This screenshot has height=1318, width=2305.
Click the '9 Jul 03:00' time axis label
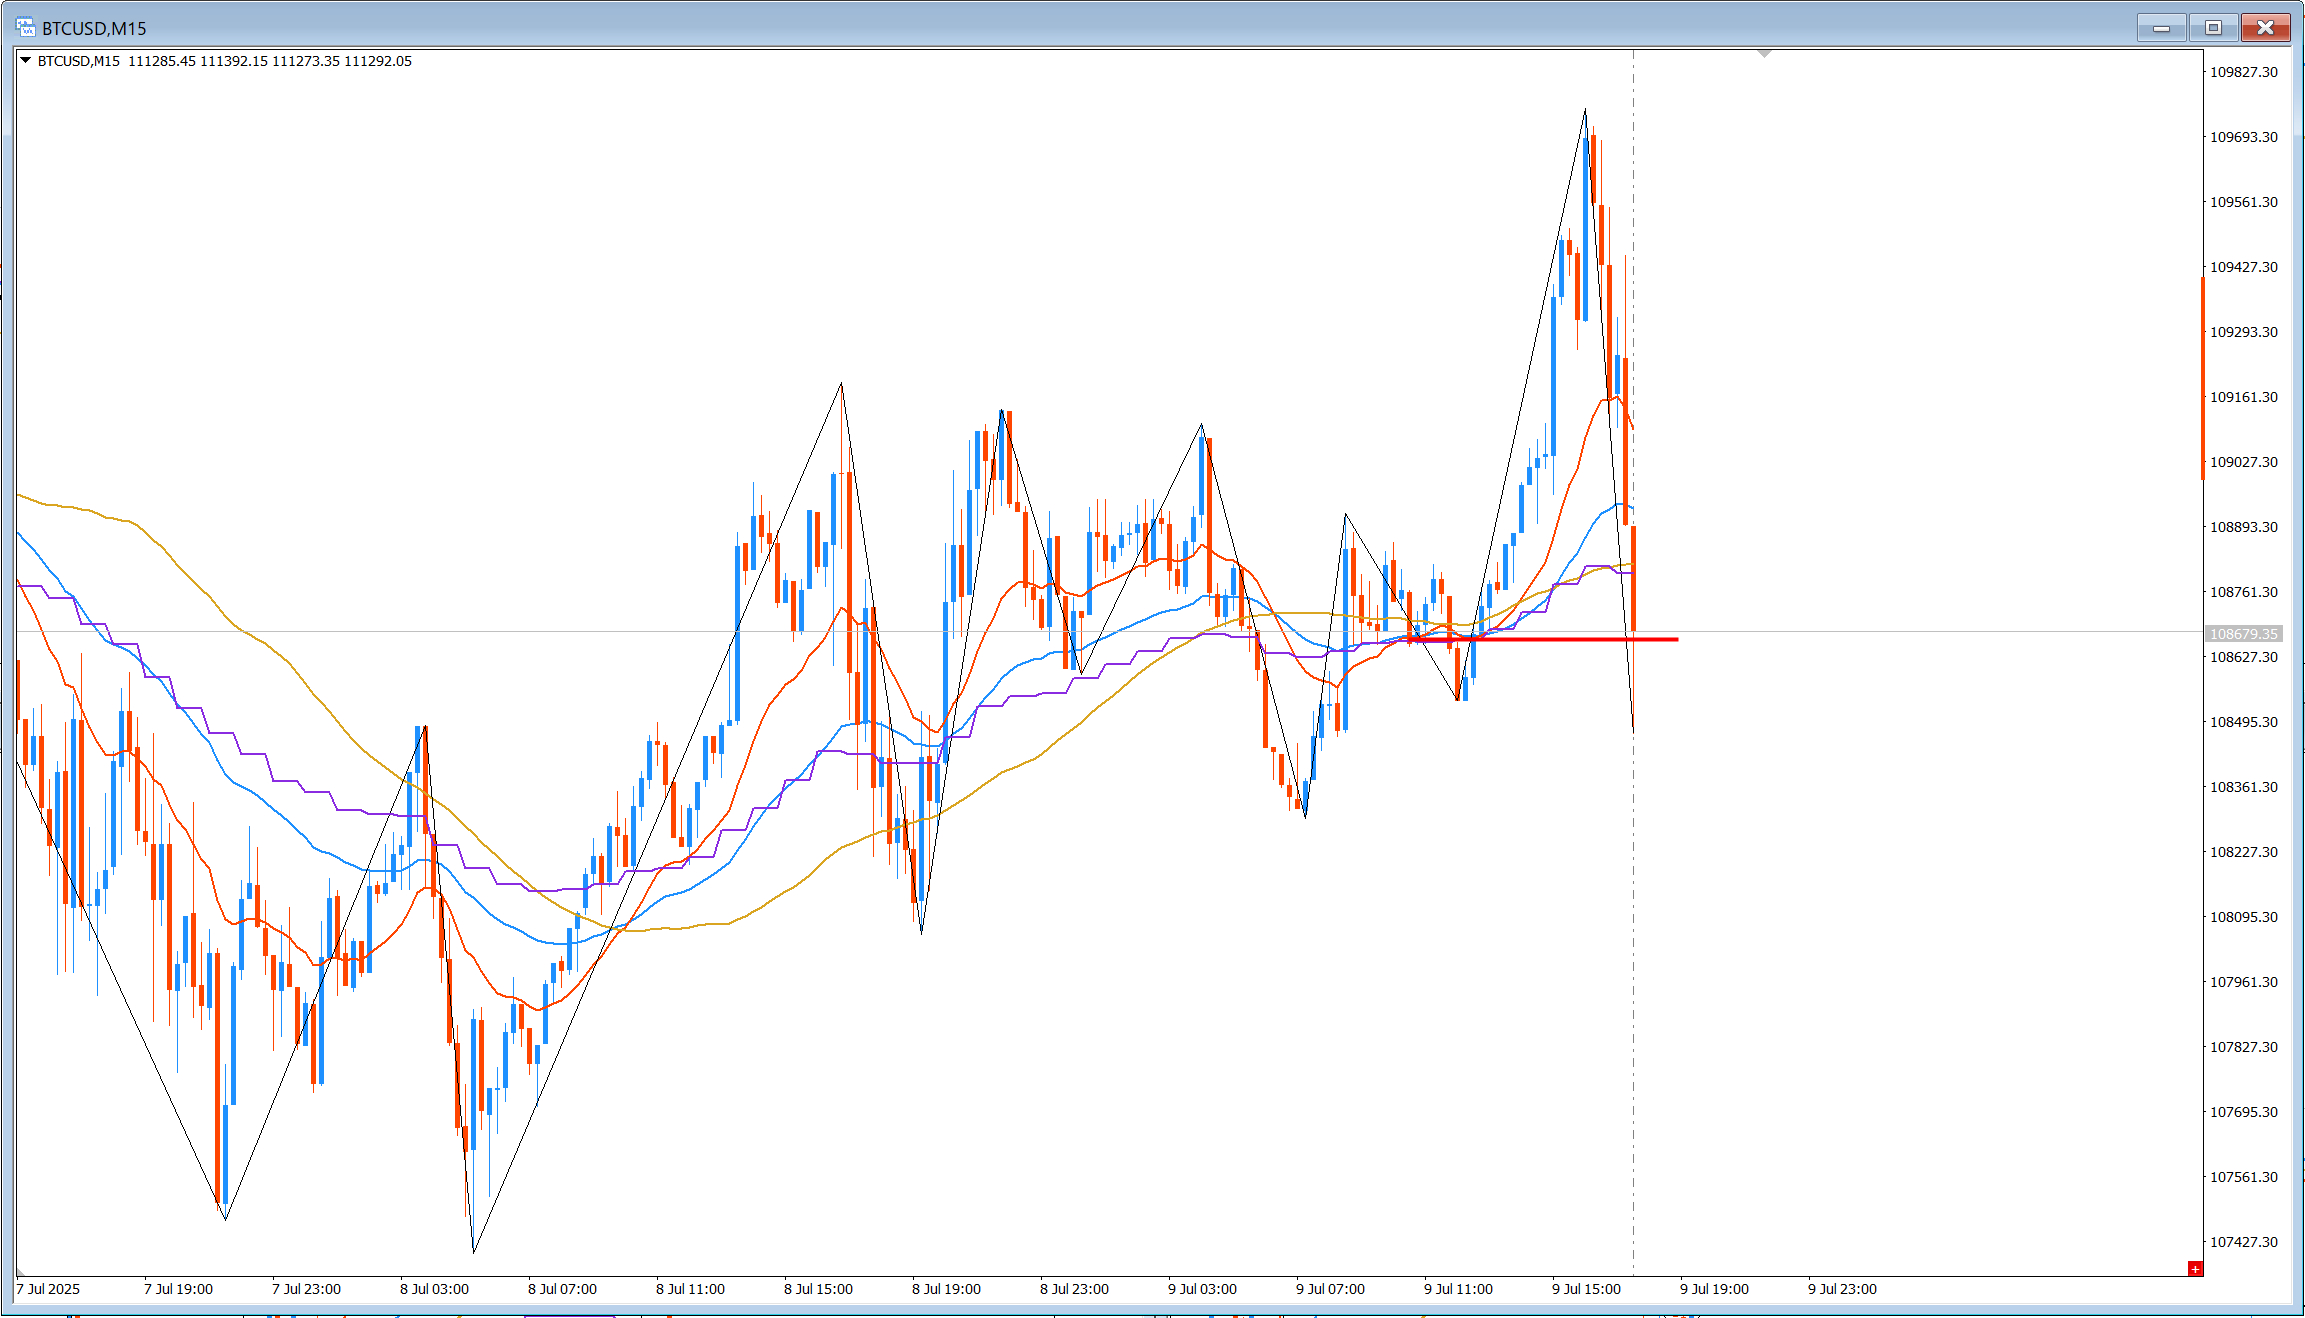[1202, 1289]
